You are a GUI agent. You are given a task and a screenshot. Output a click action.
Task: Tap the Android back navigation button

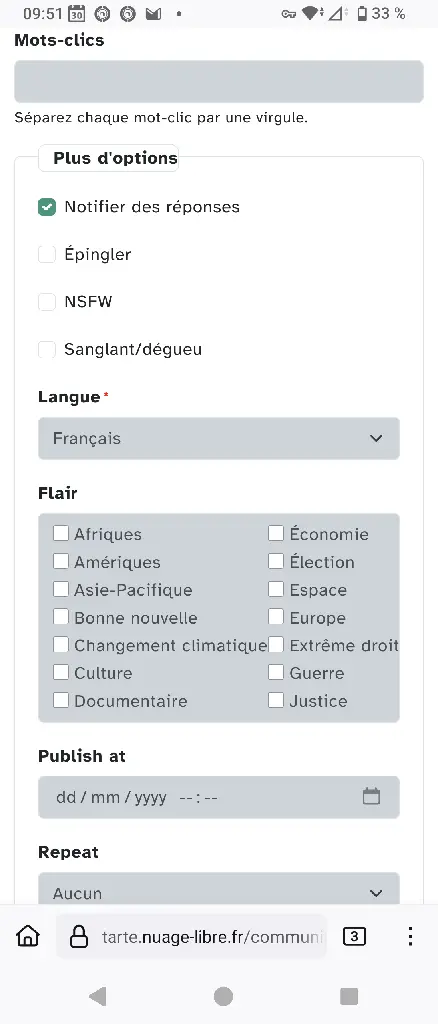97,996
